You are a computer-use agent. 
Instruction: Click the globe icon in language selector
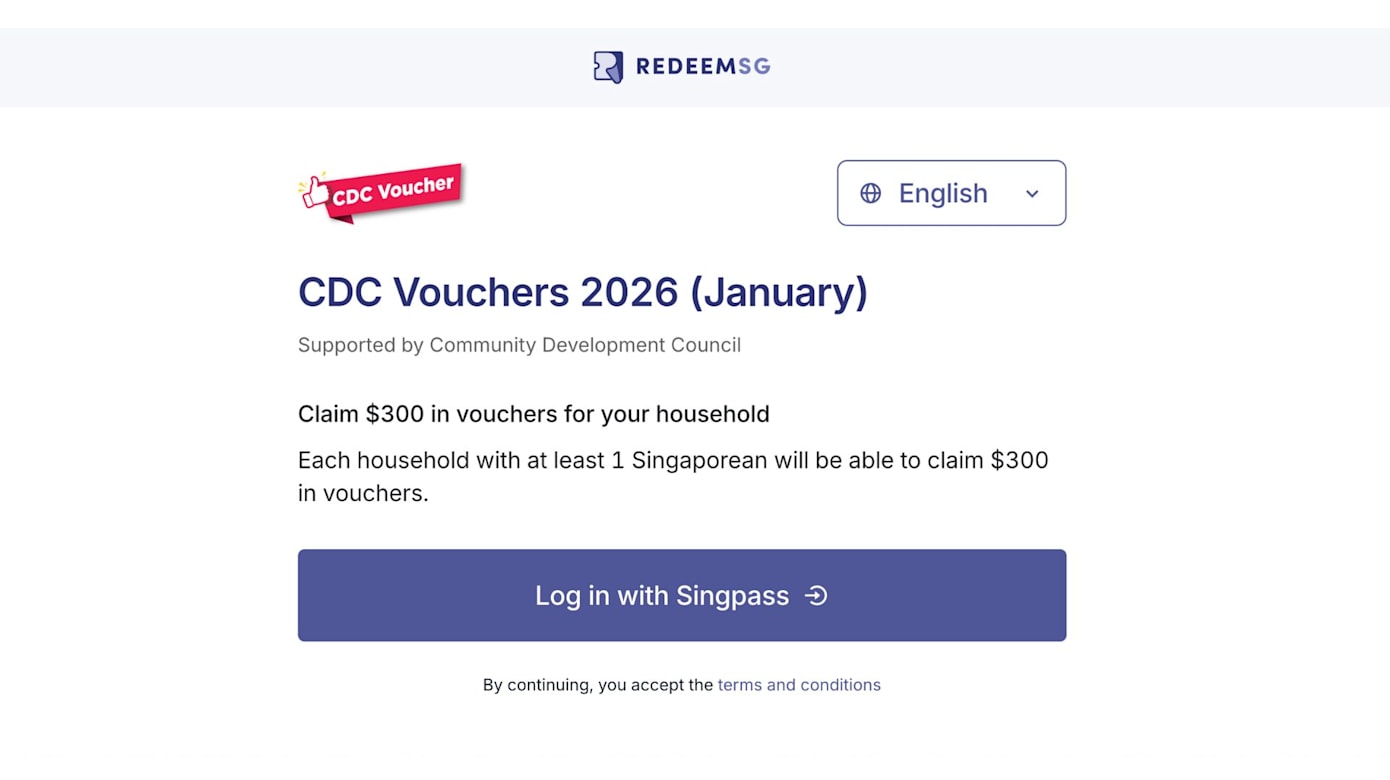[871, 193]
